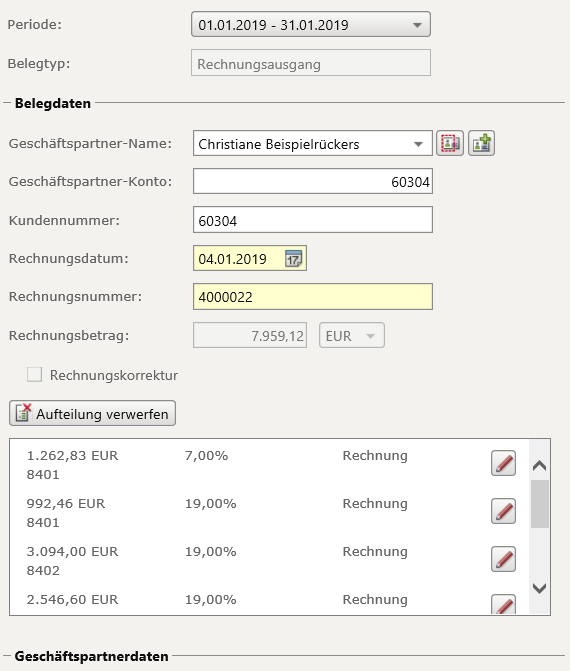Toggle the Rechnungskorrektur checkbox
570x671 pixels.
34,374
